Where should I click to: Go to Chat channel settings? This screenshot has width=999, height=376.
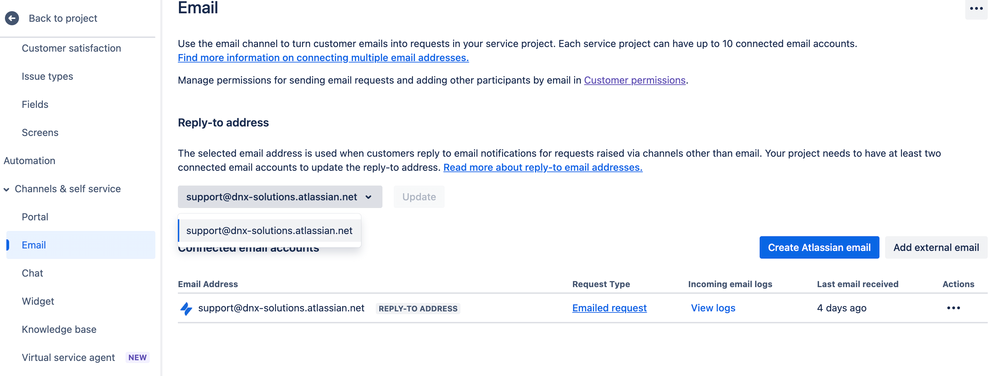[x=32, y=273]
